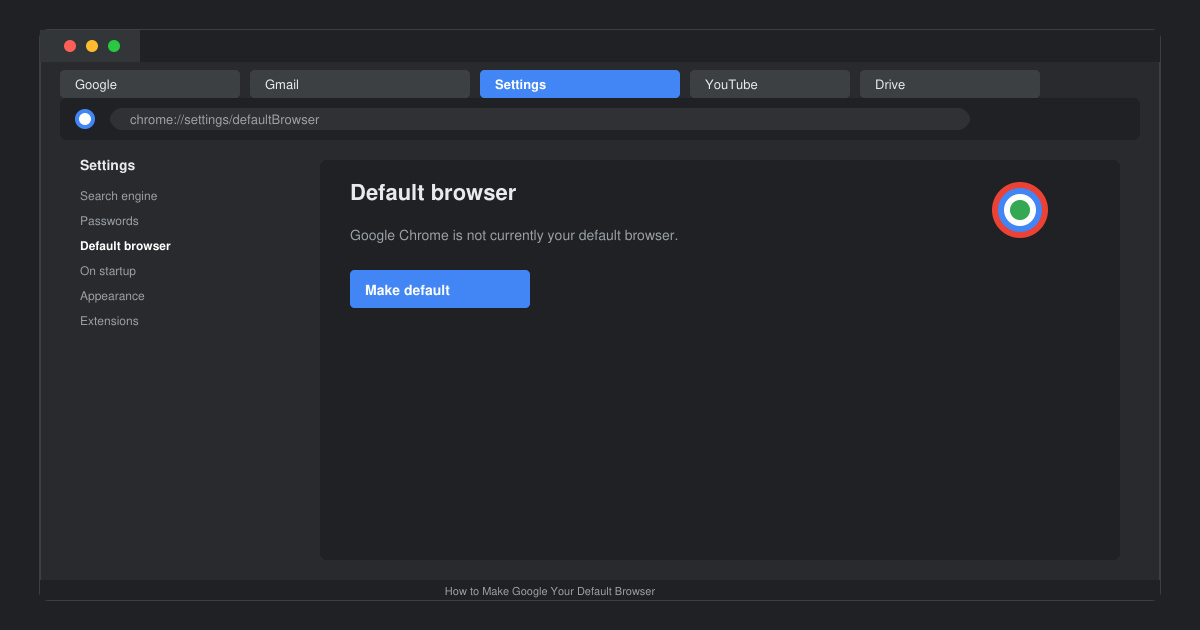Open On startup settings section
1200x630 pixels.
[x=108, y=271]
